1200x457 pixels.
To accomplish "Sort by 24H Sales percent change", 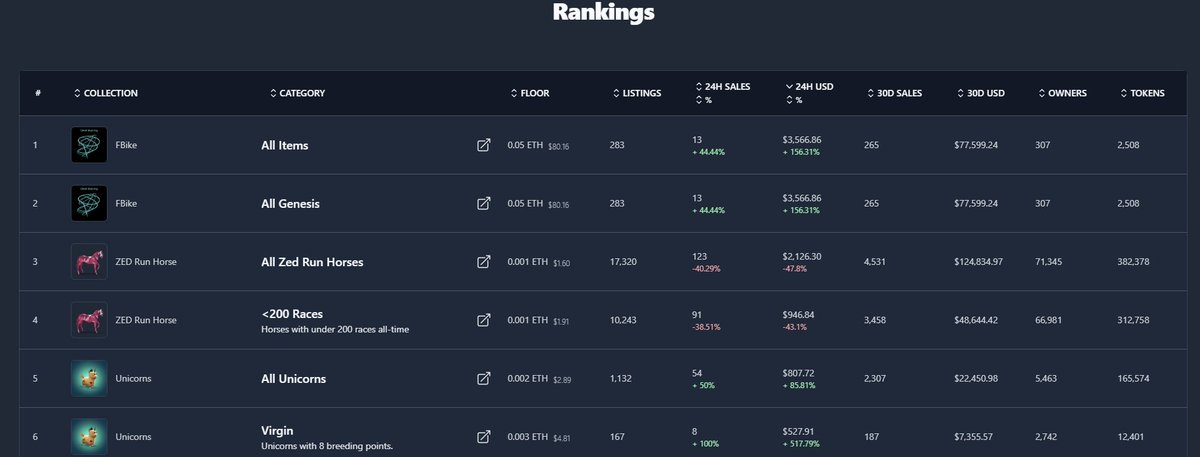I will 702,100.
